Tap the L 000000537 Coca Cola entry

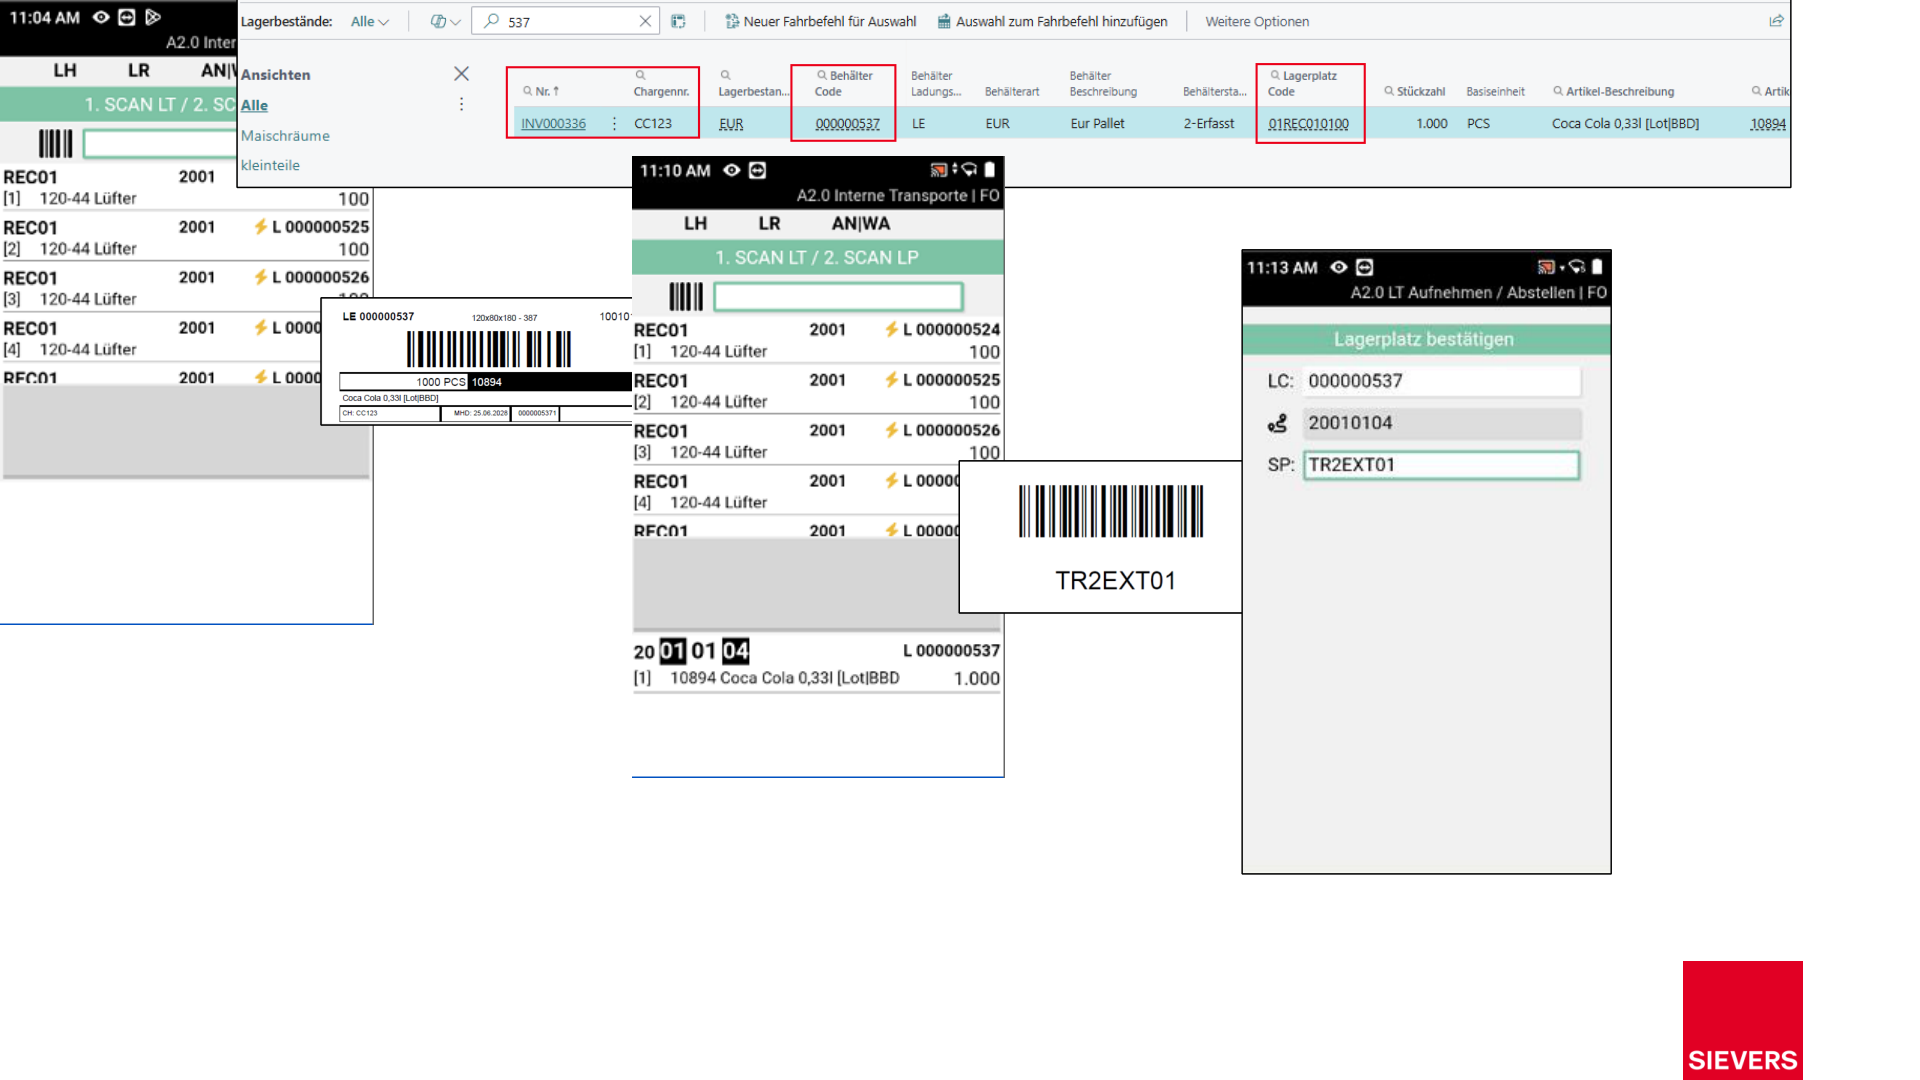[816, 664]
